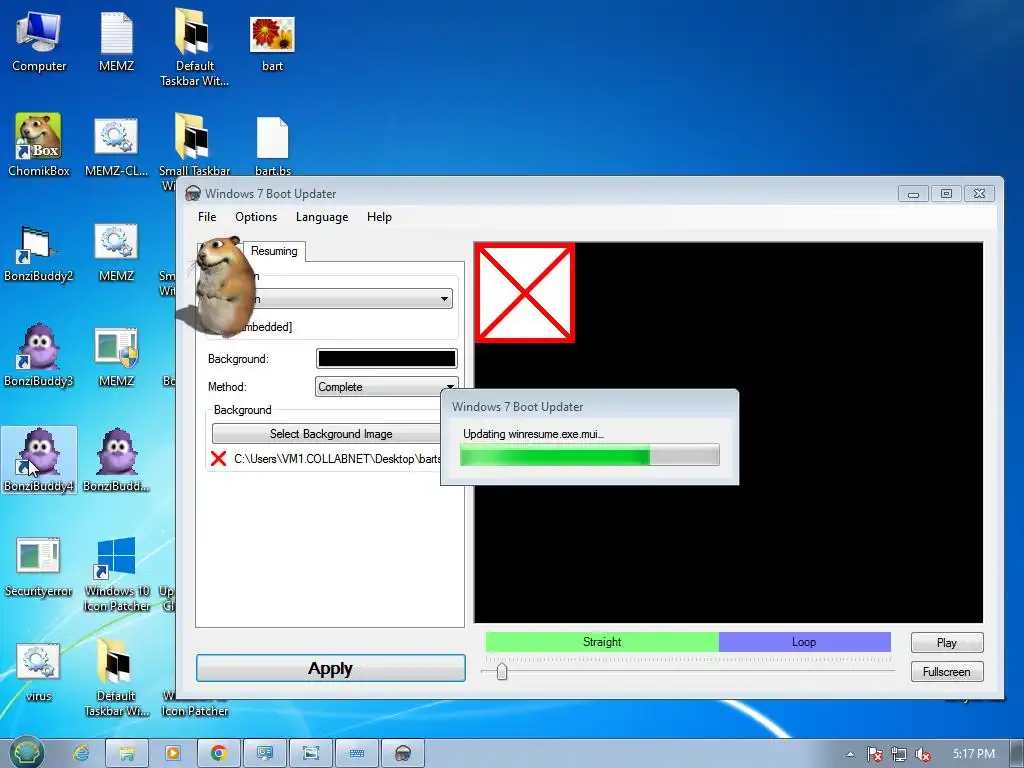This screenshot has height=768, width=1024.
Task: Open the Start menu orb
Action: tap(27, 752)
